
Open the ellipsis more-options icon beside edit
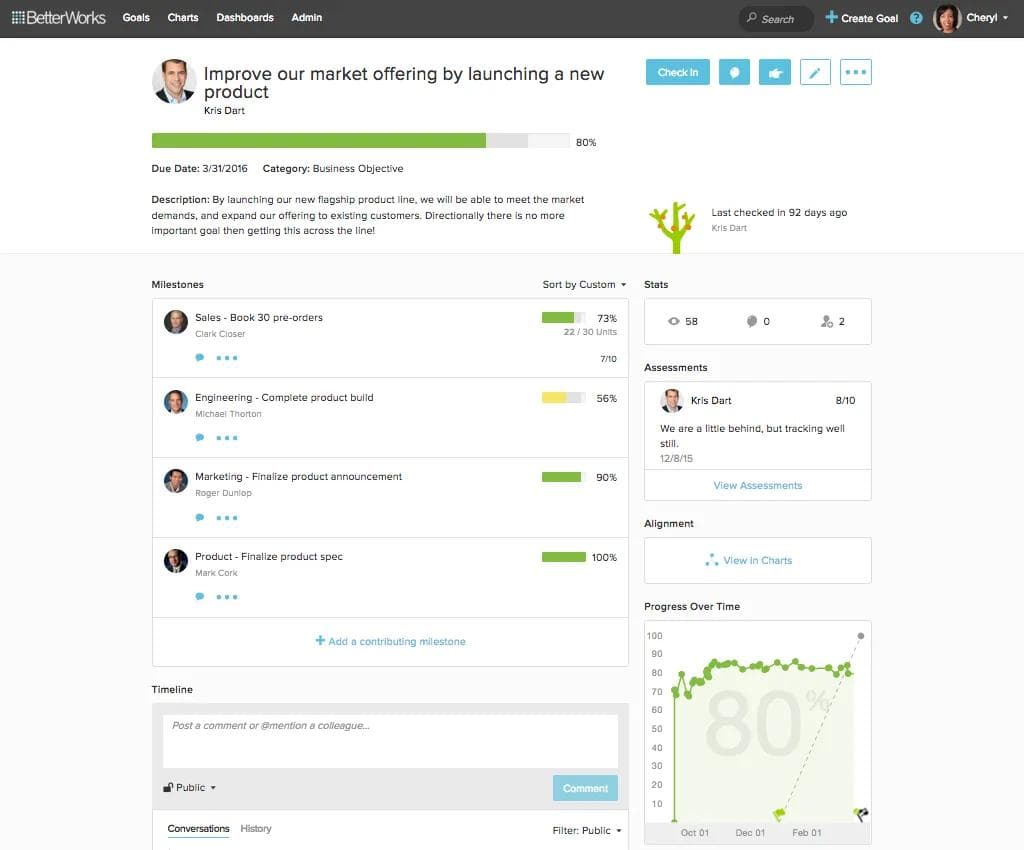(x=856, y=71)
